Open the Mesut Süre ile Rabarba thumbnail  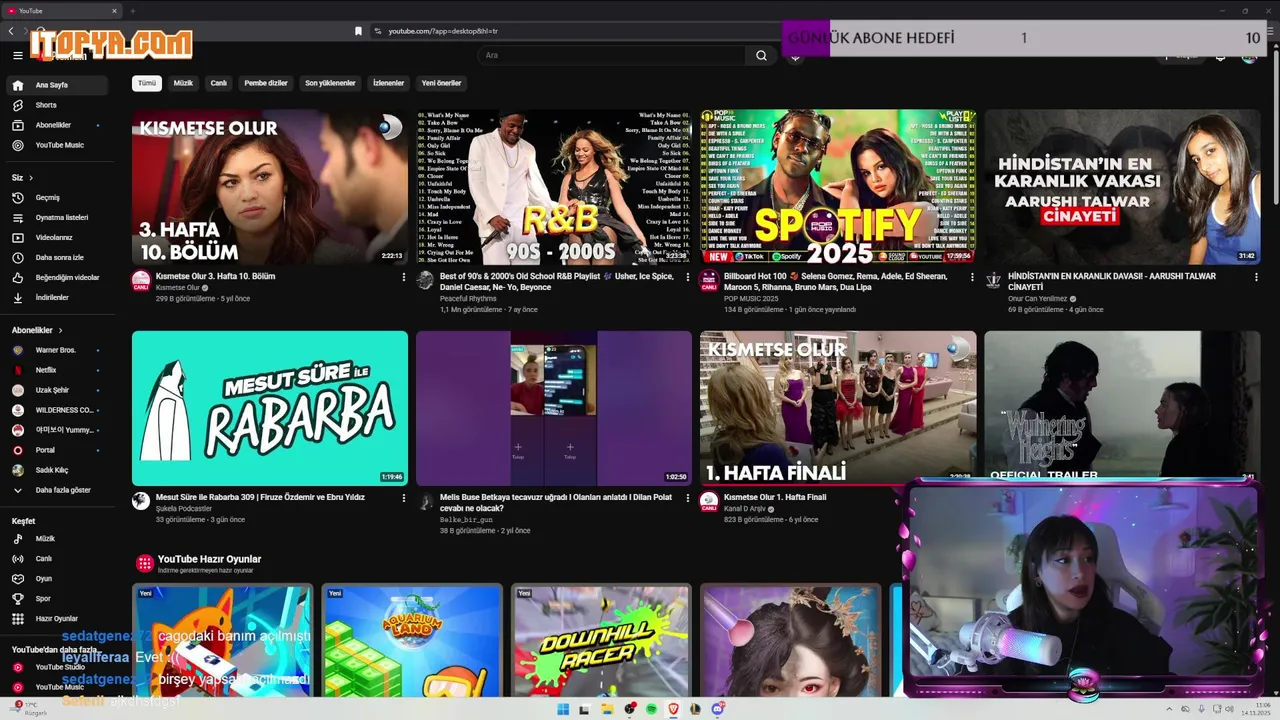[270, 408]
